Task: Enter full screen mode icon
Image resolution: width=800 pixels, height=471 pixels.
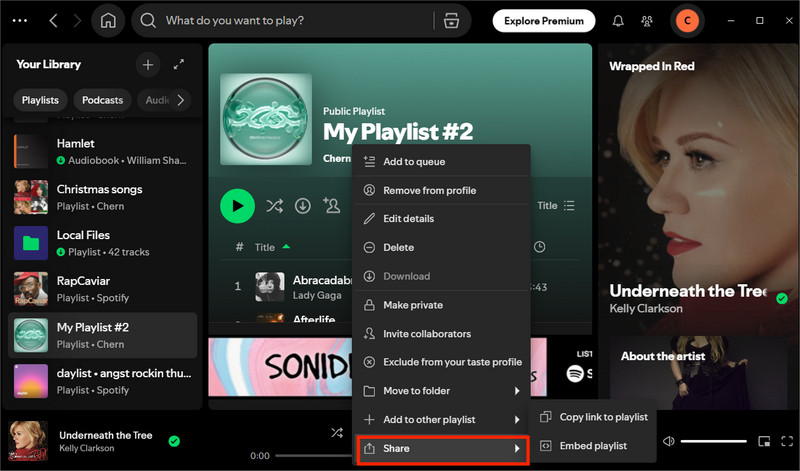Action: 787,441
